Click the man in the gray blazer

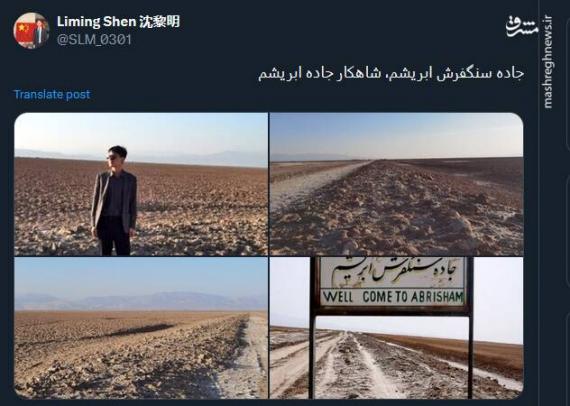click(x=115, y=201)
